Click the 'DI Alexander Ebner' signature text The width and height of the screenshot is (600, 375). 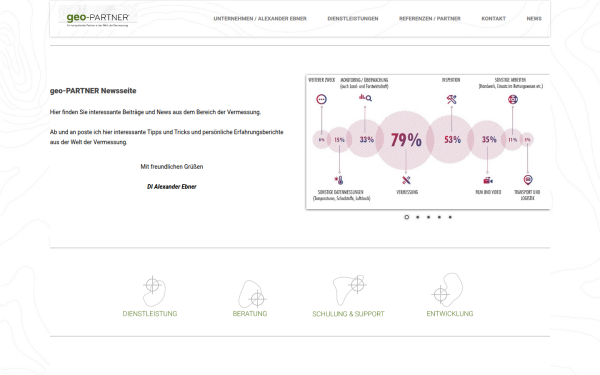click(171, 187)
